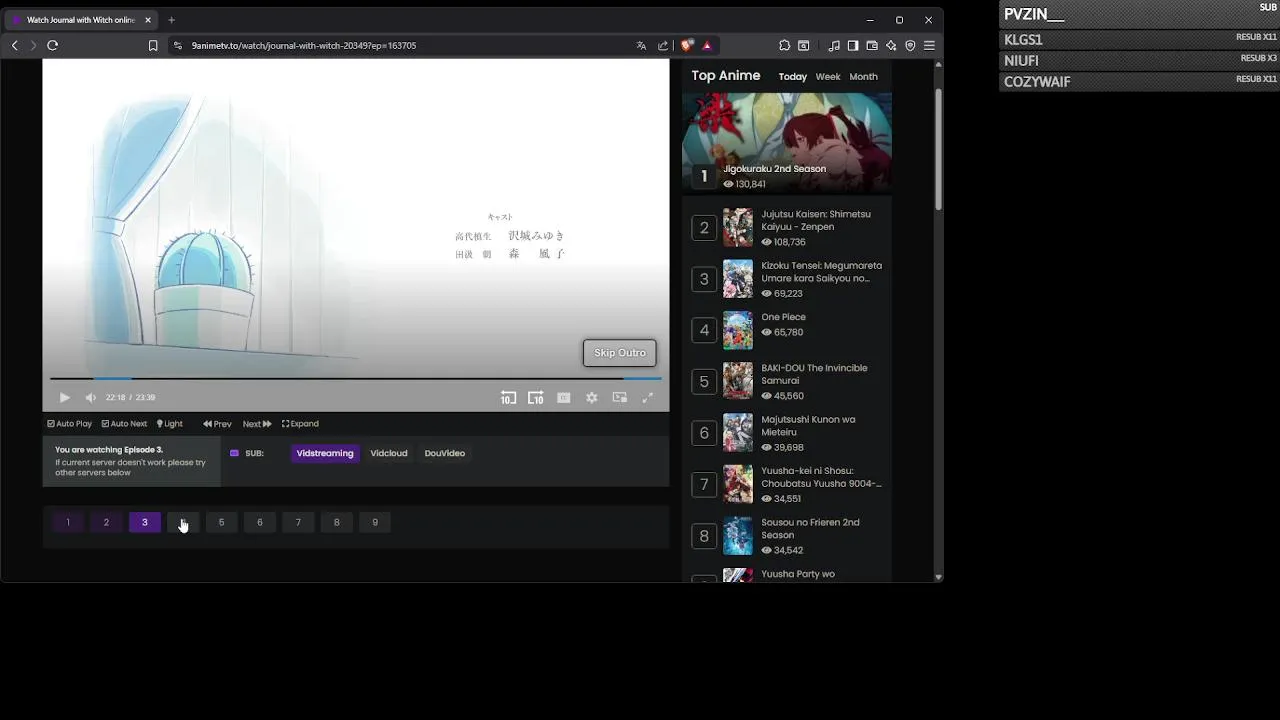Image resolution: width=1280 pixels, height=720 pixels.
Task: Toggle the browser sidebar panel
Action: pos(853,45)
